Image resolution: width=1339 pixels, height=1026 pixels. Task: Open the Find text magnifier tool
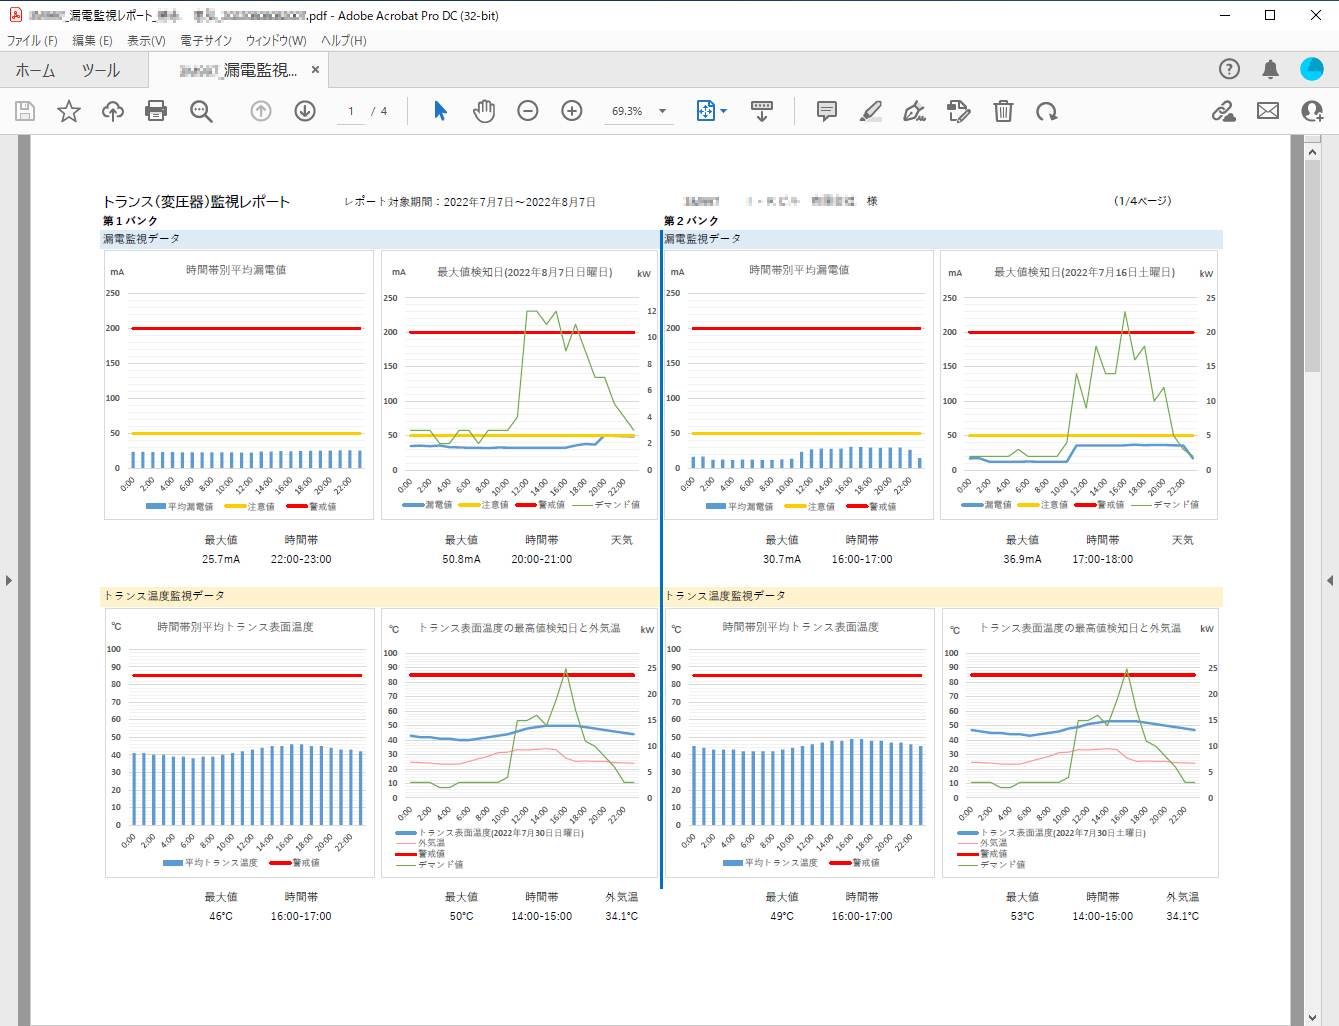click(x=201, y=111)
